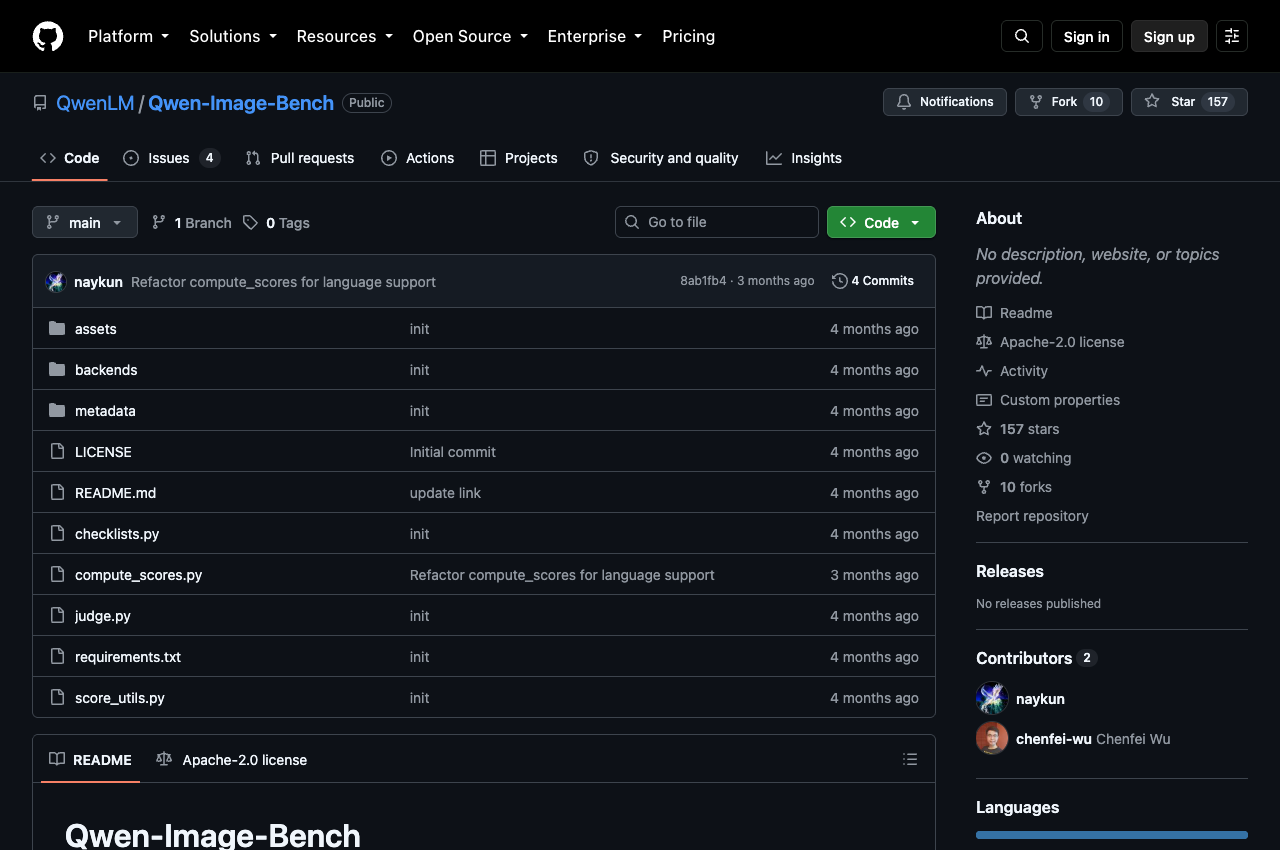Click the eye icon beside 0 watching
This screenshot has height=850, width=1280.
(x=984, y=458)
